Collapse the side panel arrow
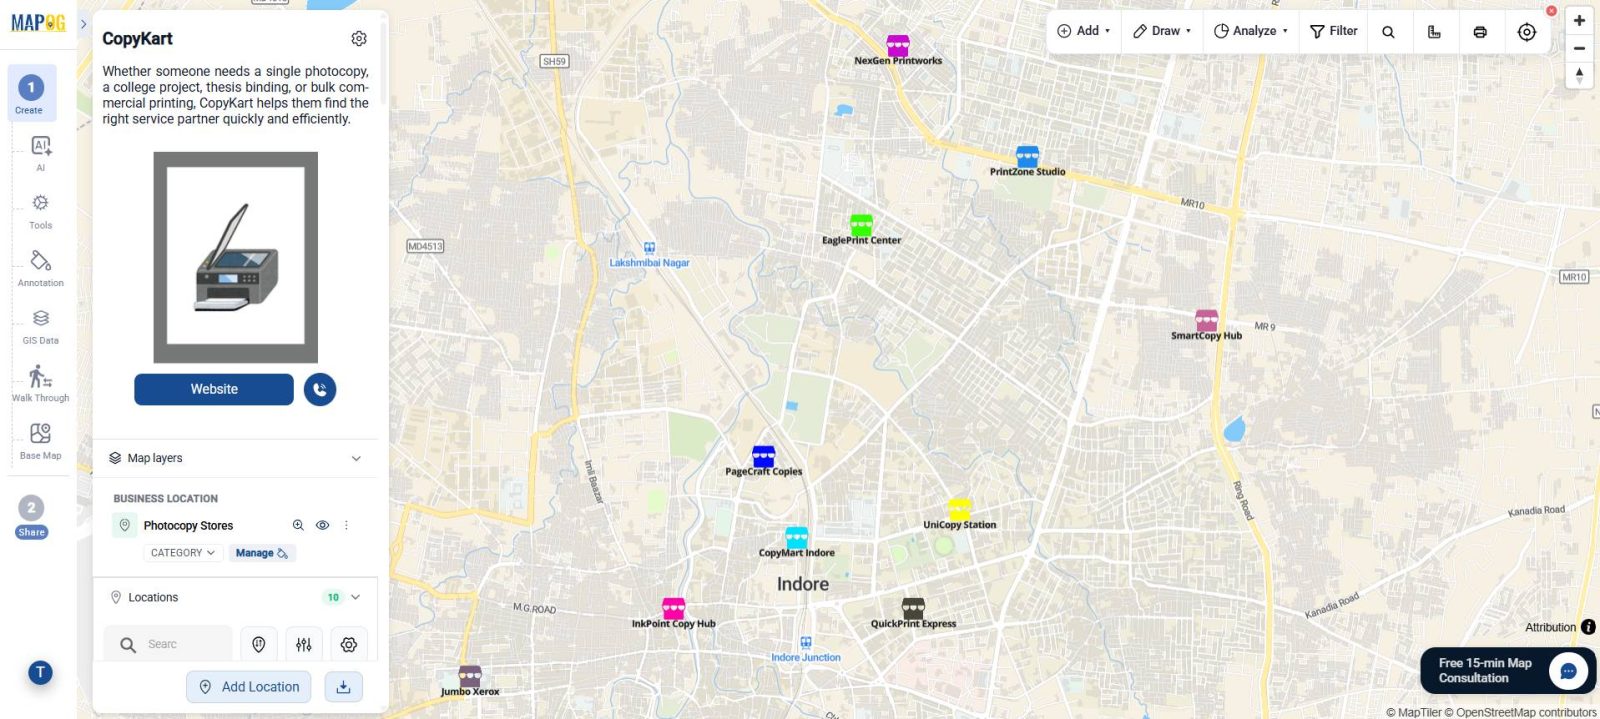 [83, 24]
